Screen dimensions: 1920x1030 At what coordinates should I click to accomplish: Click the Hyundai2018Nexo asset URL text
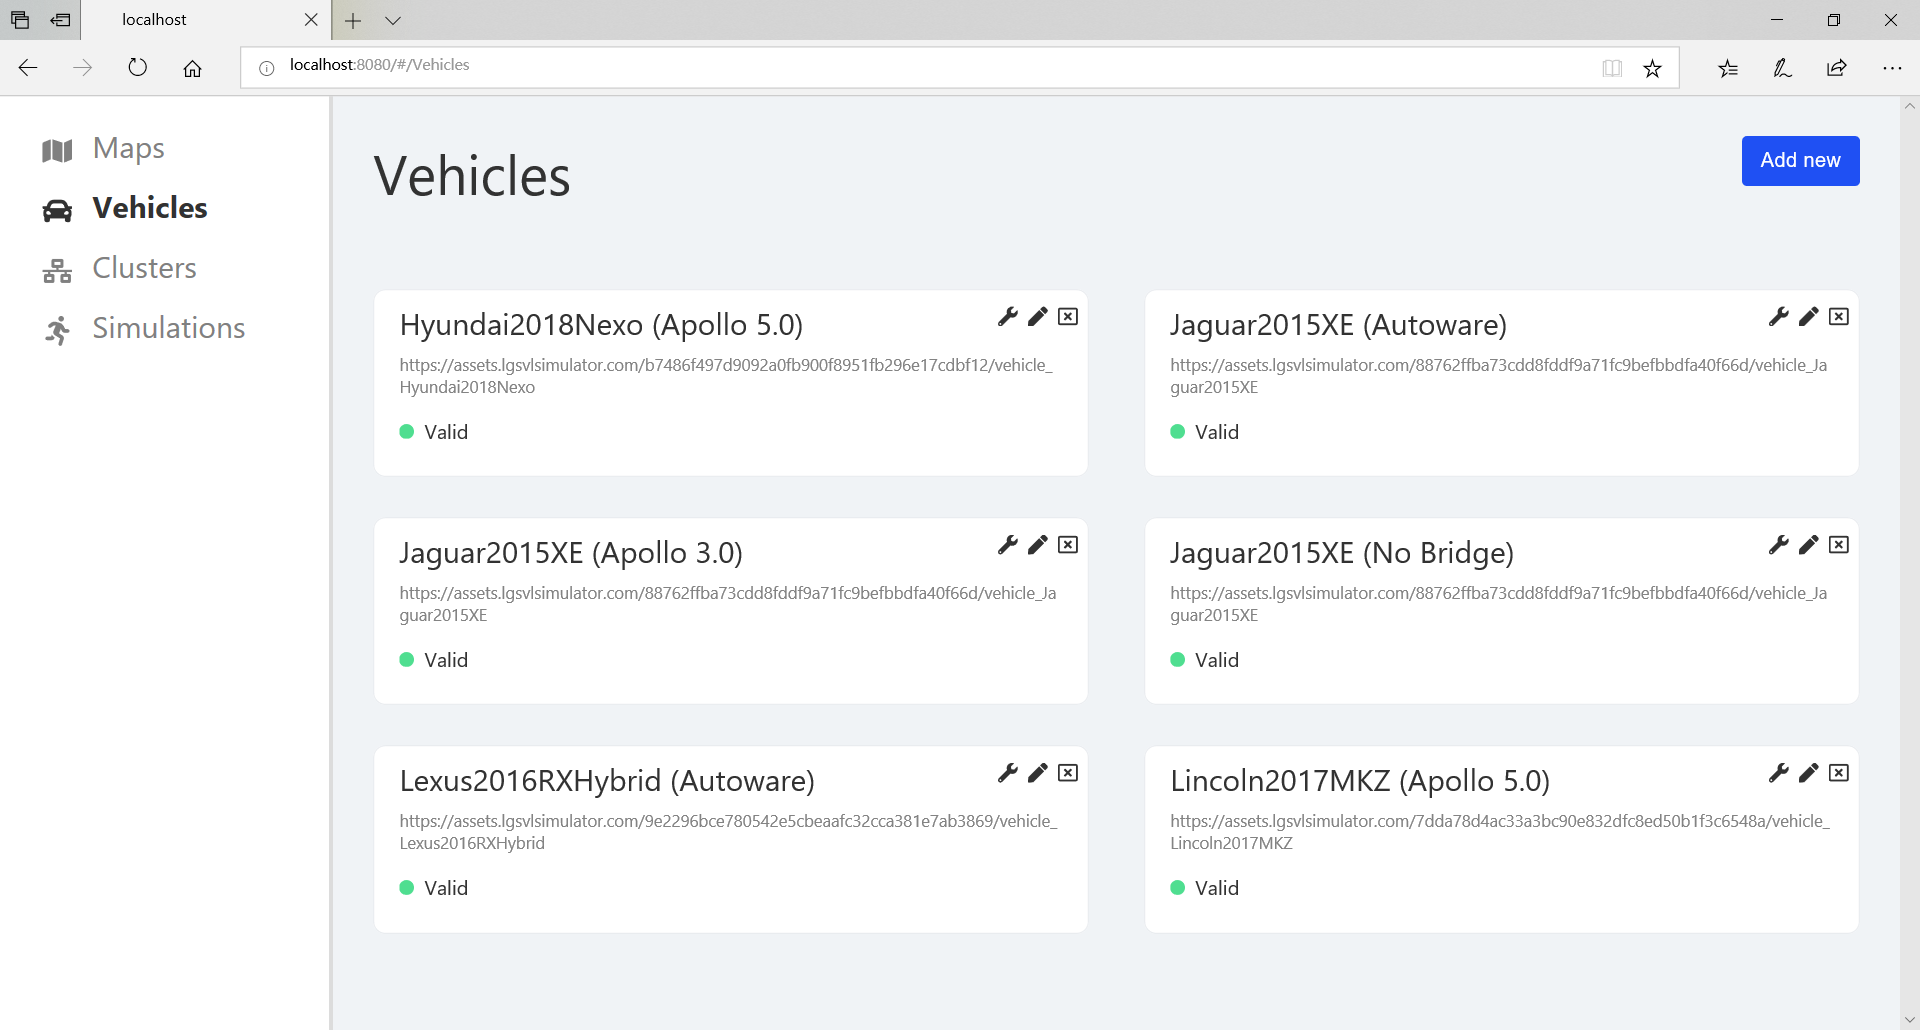tap(726, 376)
